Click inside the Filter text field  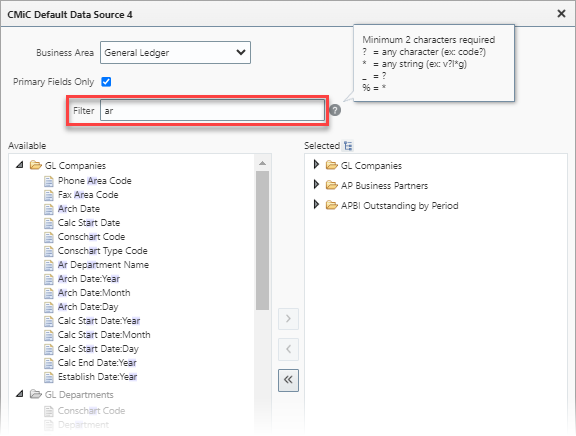coord(212,111)
